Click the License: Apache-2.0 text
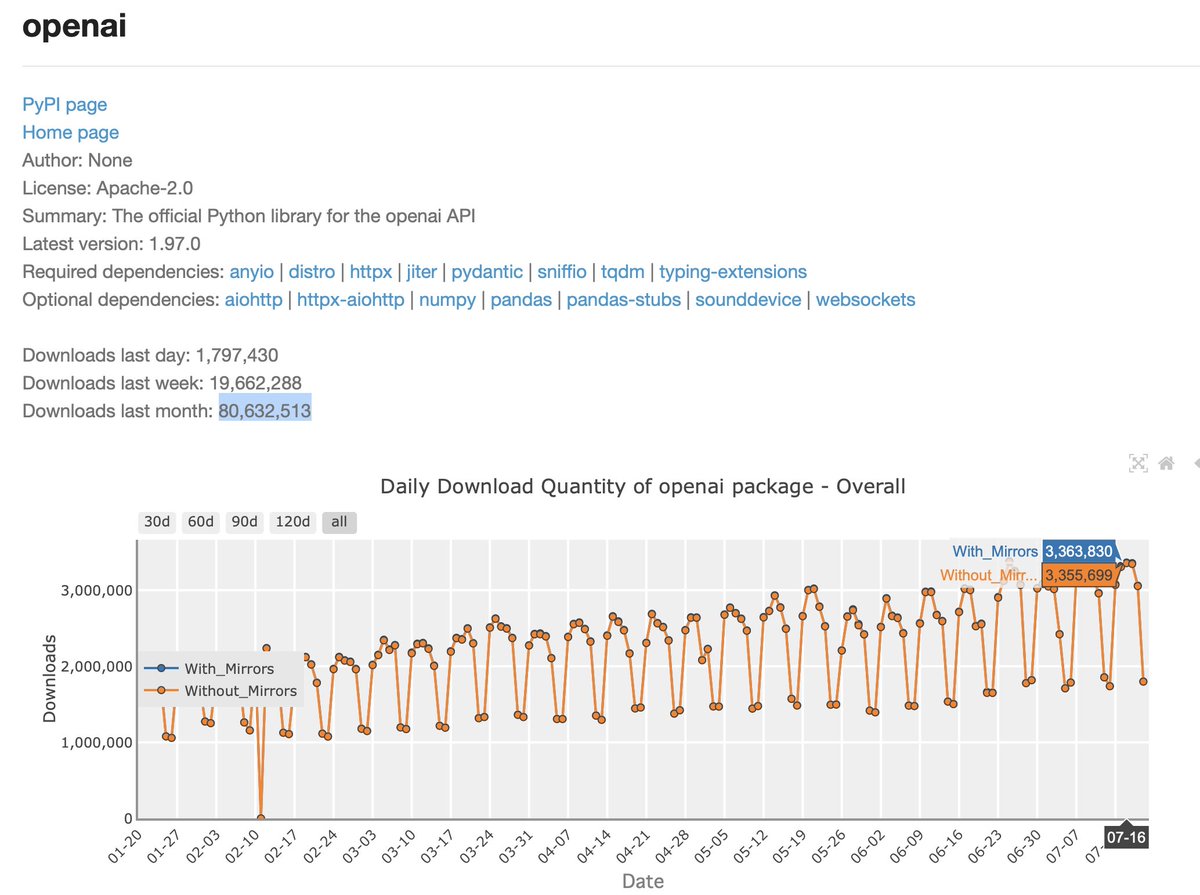Viewport: 1200px width, 895px height. pyautogui.click(x=107, y=188)
